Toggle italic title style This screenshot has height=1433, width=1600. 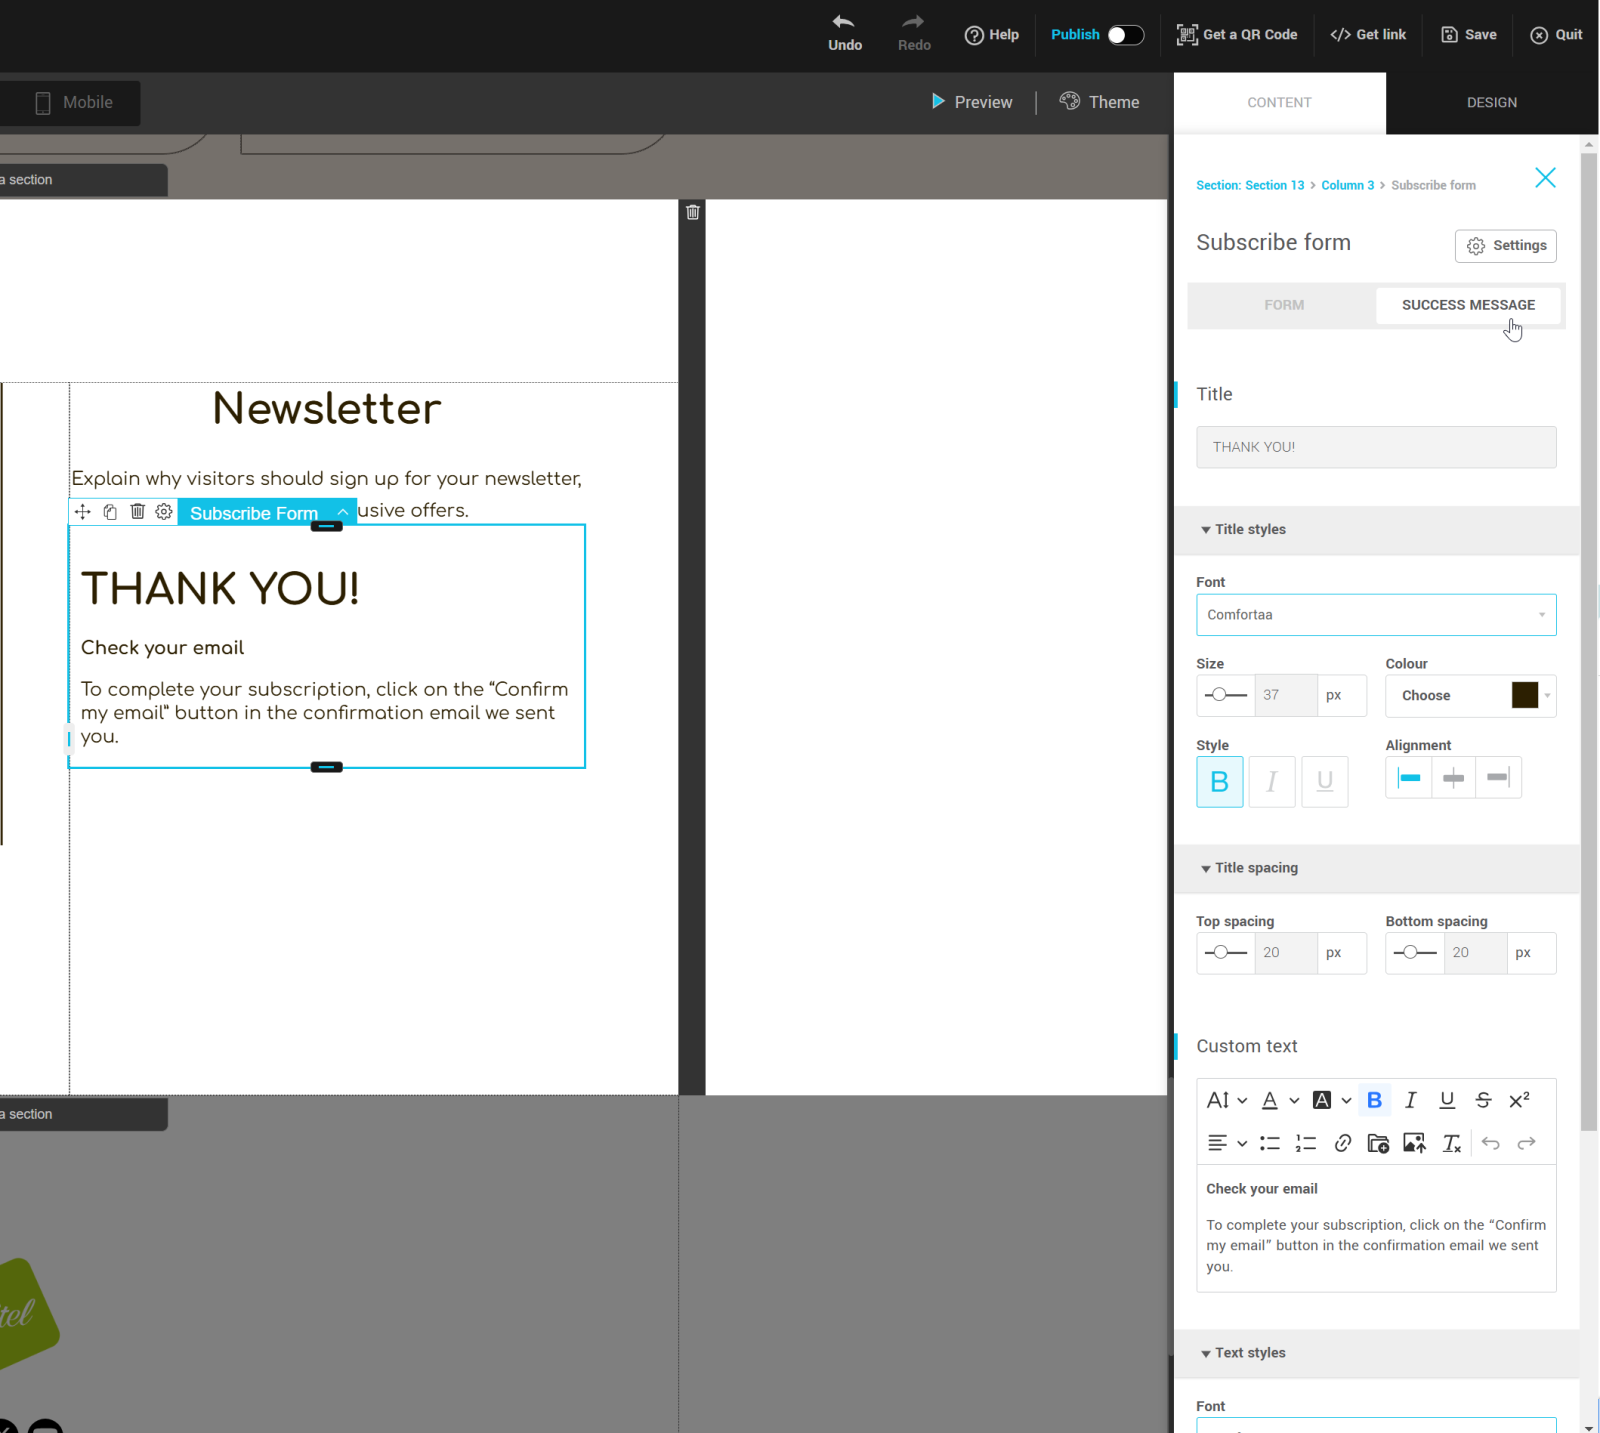point(1271,782)
